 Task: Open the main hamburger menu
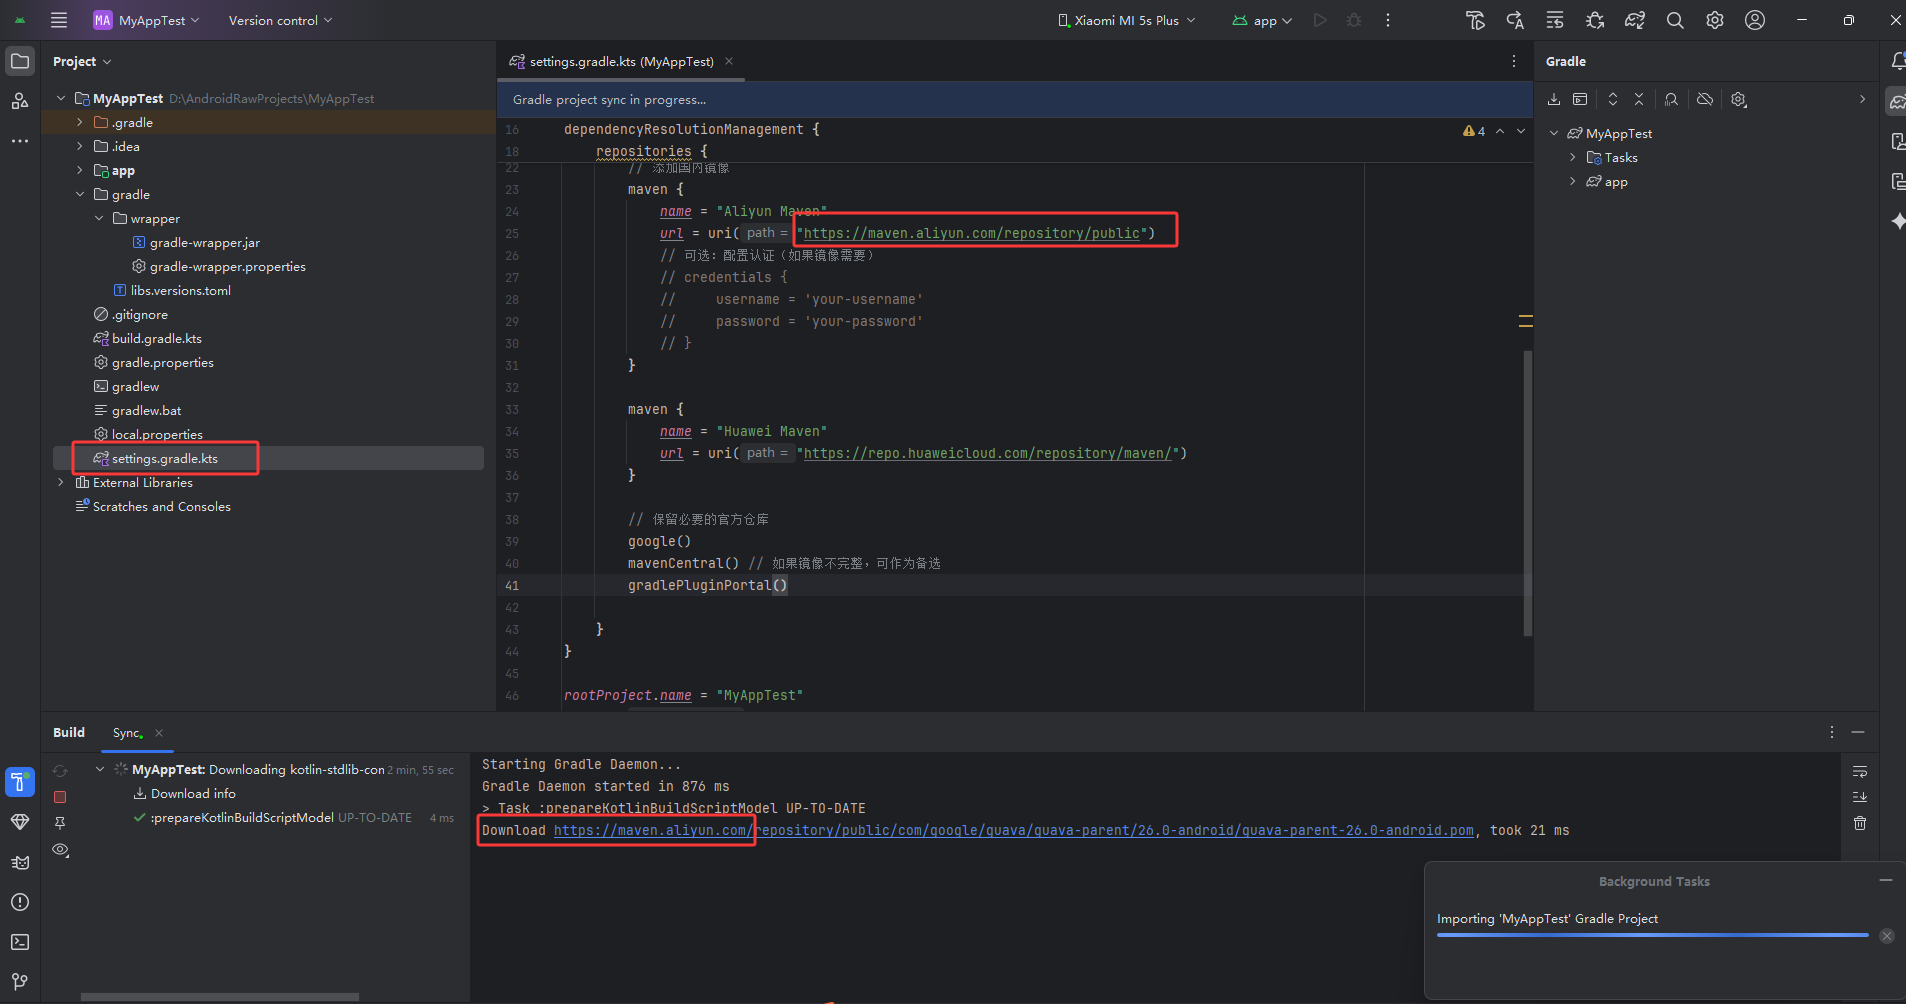click(x=59, y=20)
